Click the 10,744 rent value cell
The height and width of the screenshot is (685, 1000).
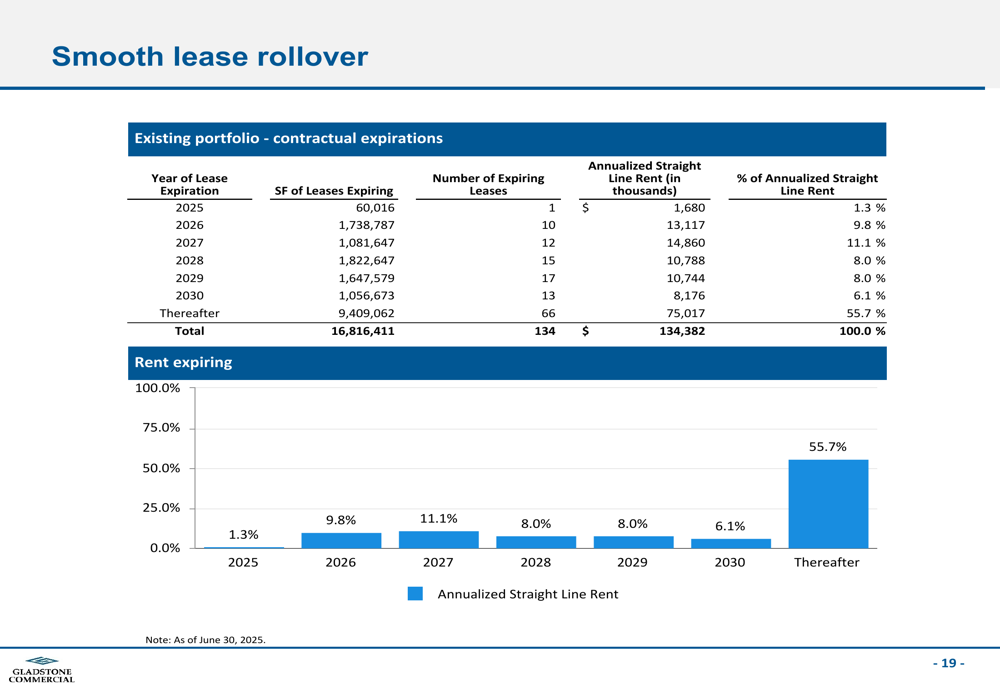pos(686,278)
